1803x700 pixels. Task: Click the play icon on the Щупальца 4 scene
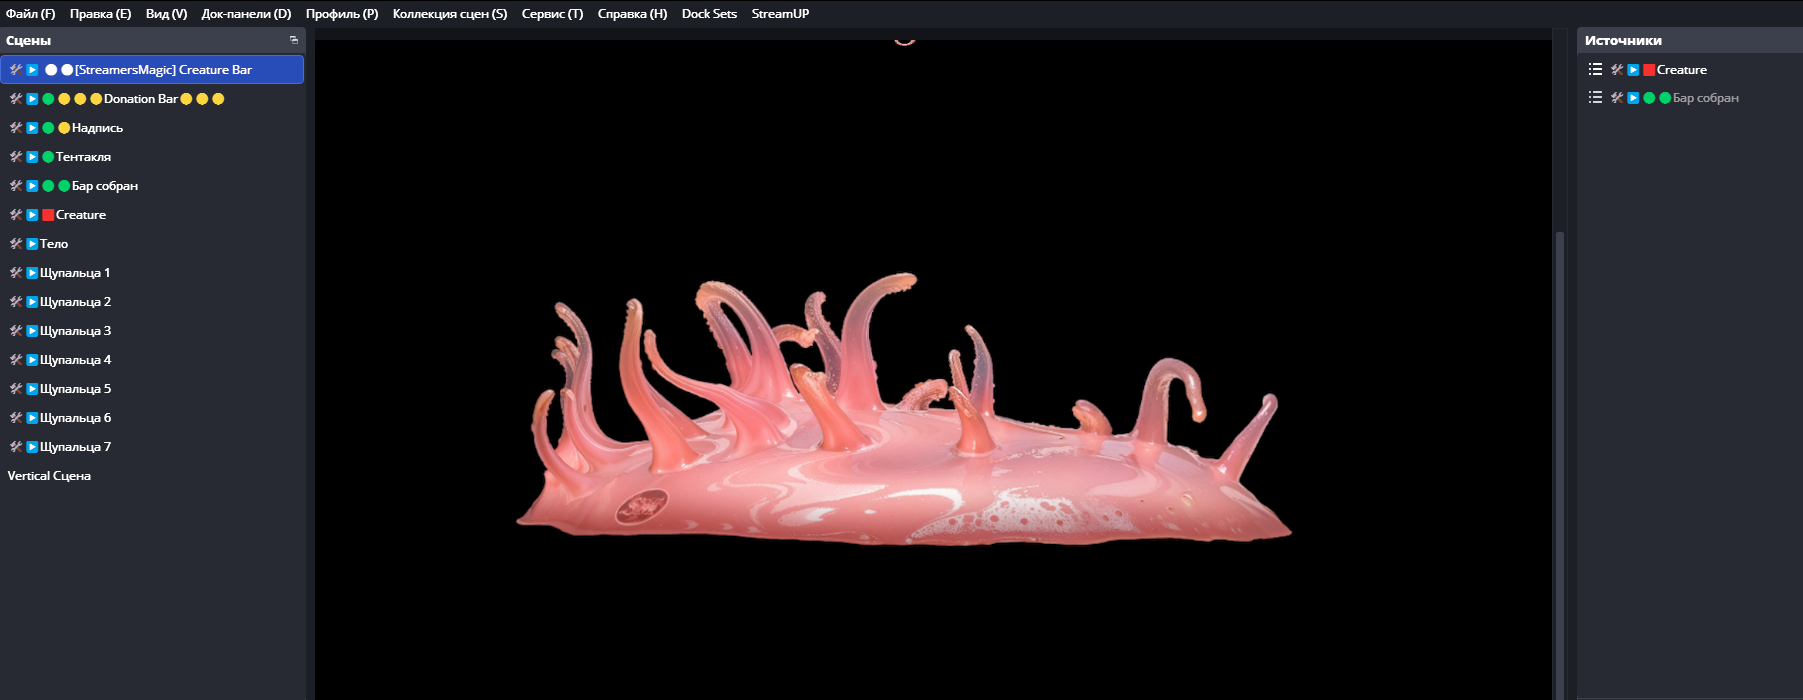(32, 360)
